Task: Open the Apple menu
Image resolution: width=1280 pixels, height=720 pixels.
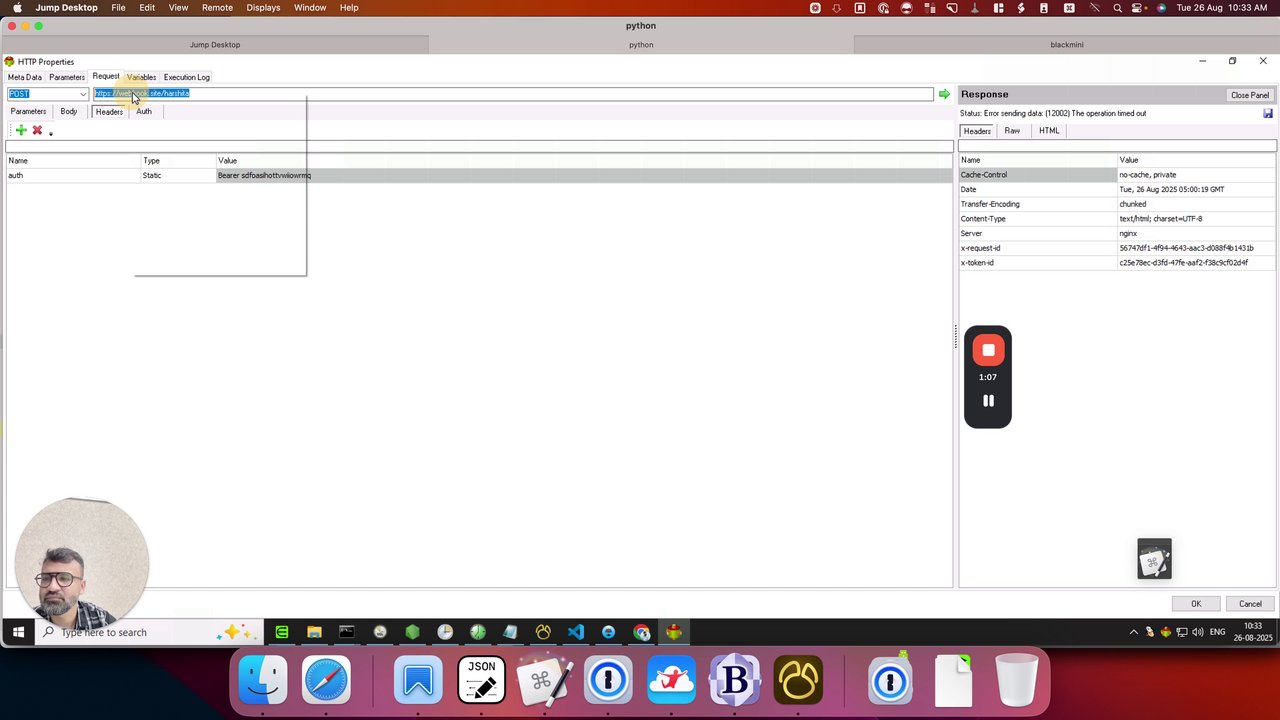Action: (17, 8)
